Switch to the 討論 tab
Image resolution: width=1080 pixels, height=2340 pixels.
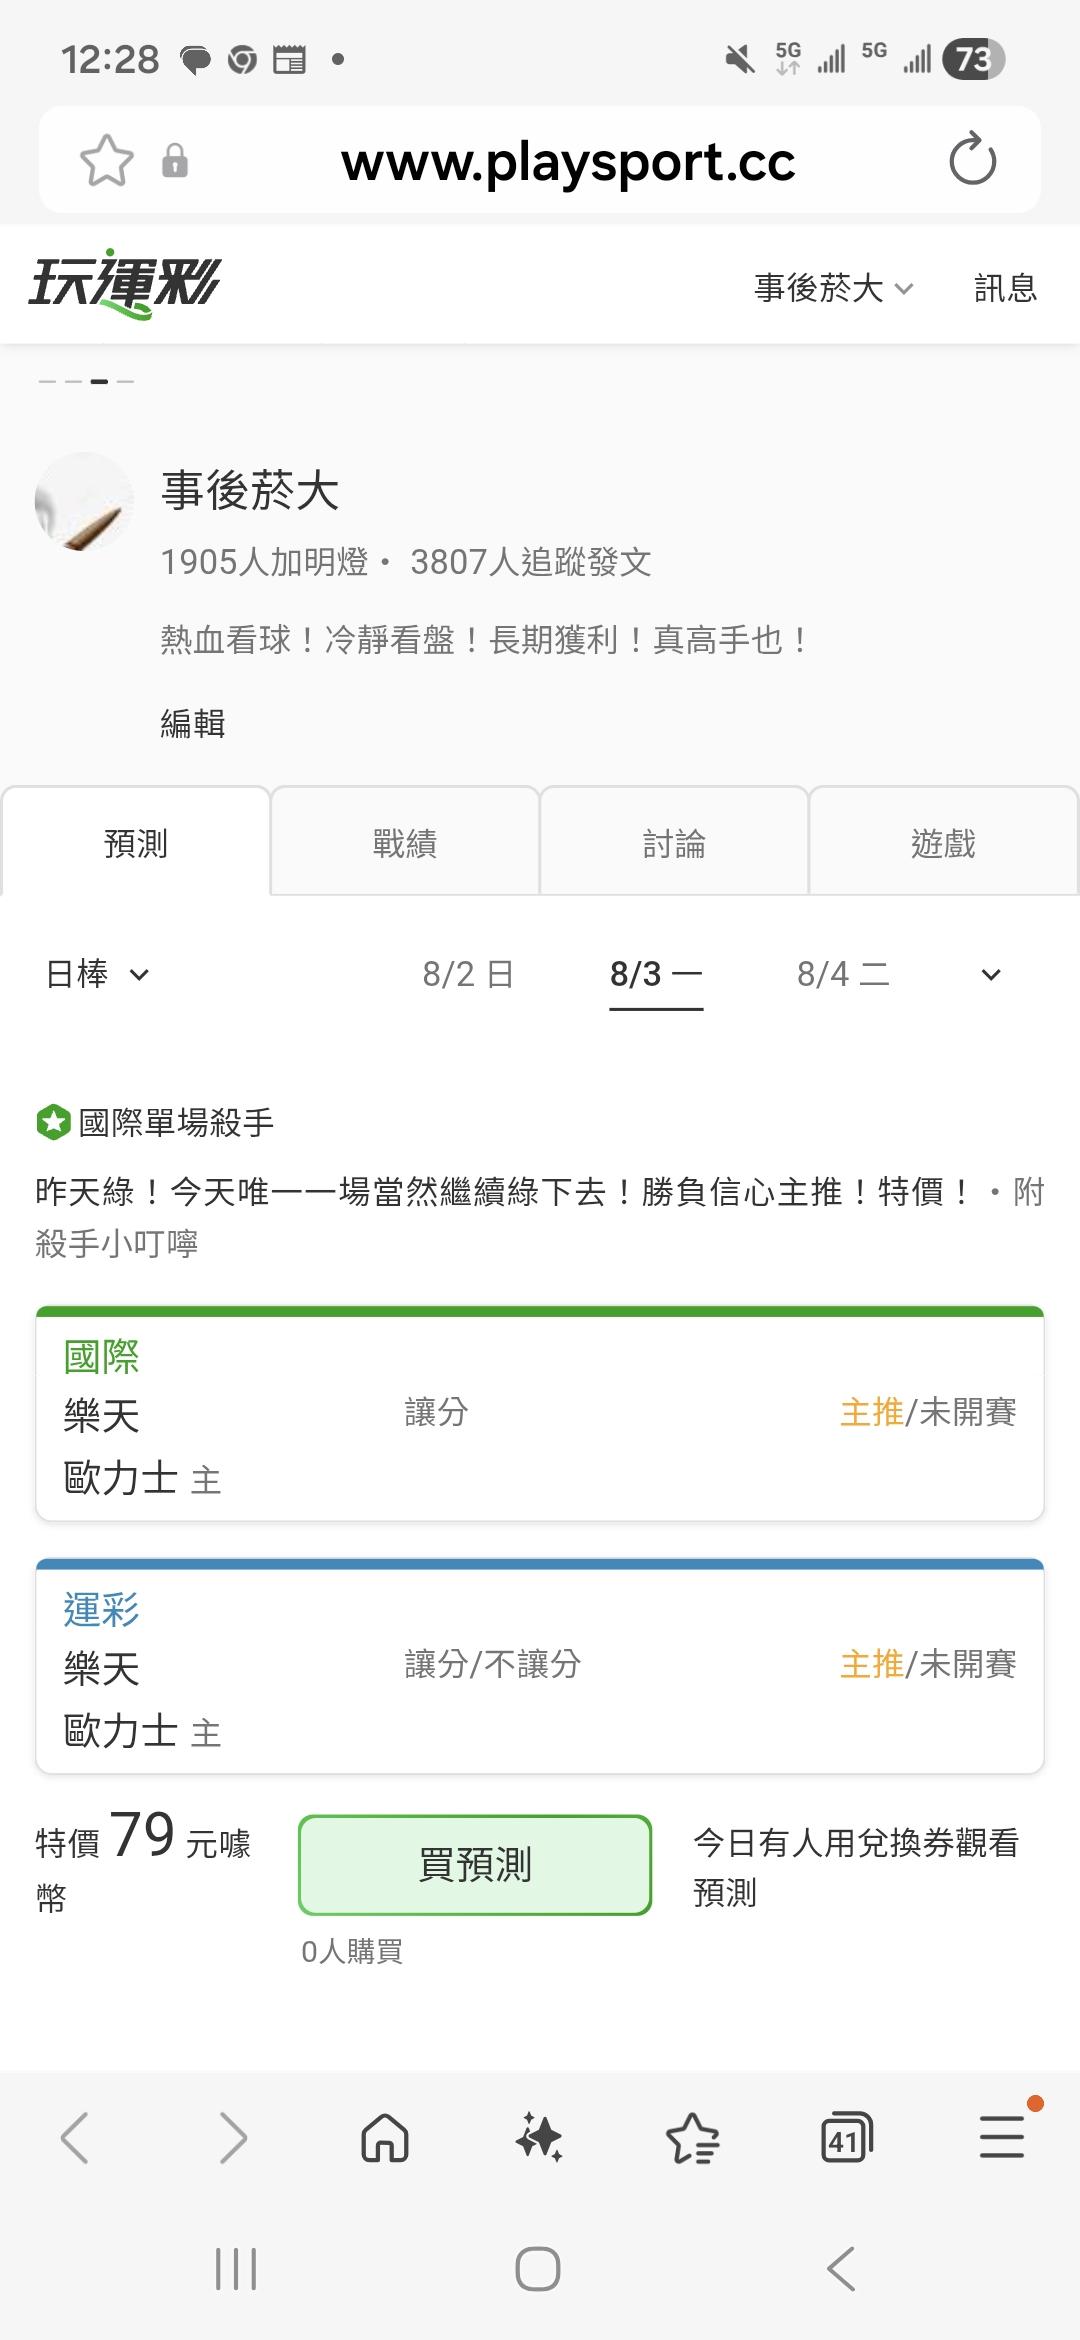click(674, 842)
